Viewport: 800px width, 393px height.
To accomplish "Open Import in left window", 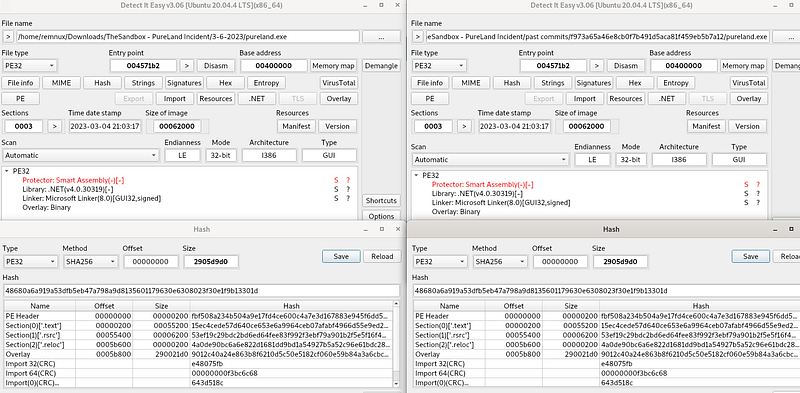I will pyautogui.click(x=175, y=99).
